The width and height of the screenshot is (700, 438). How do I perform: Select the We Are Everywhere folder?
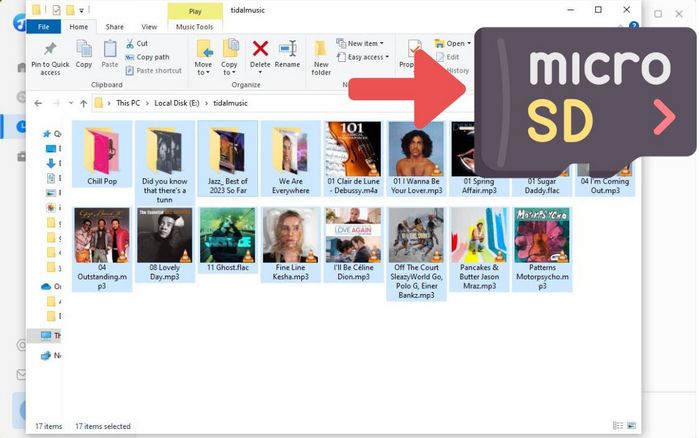(x=291, y=159)
